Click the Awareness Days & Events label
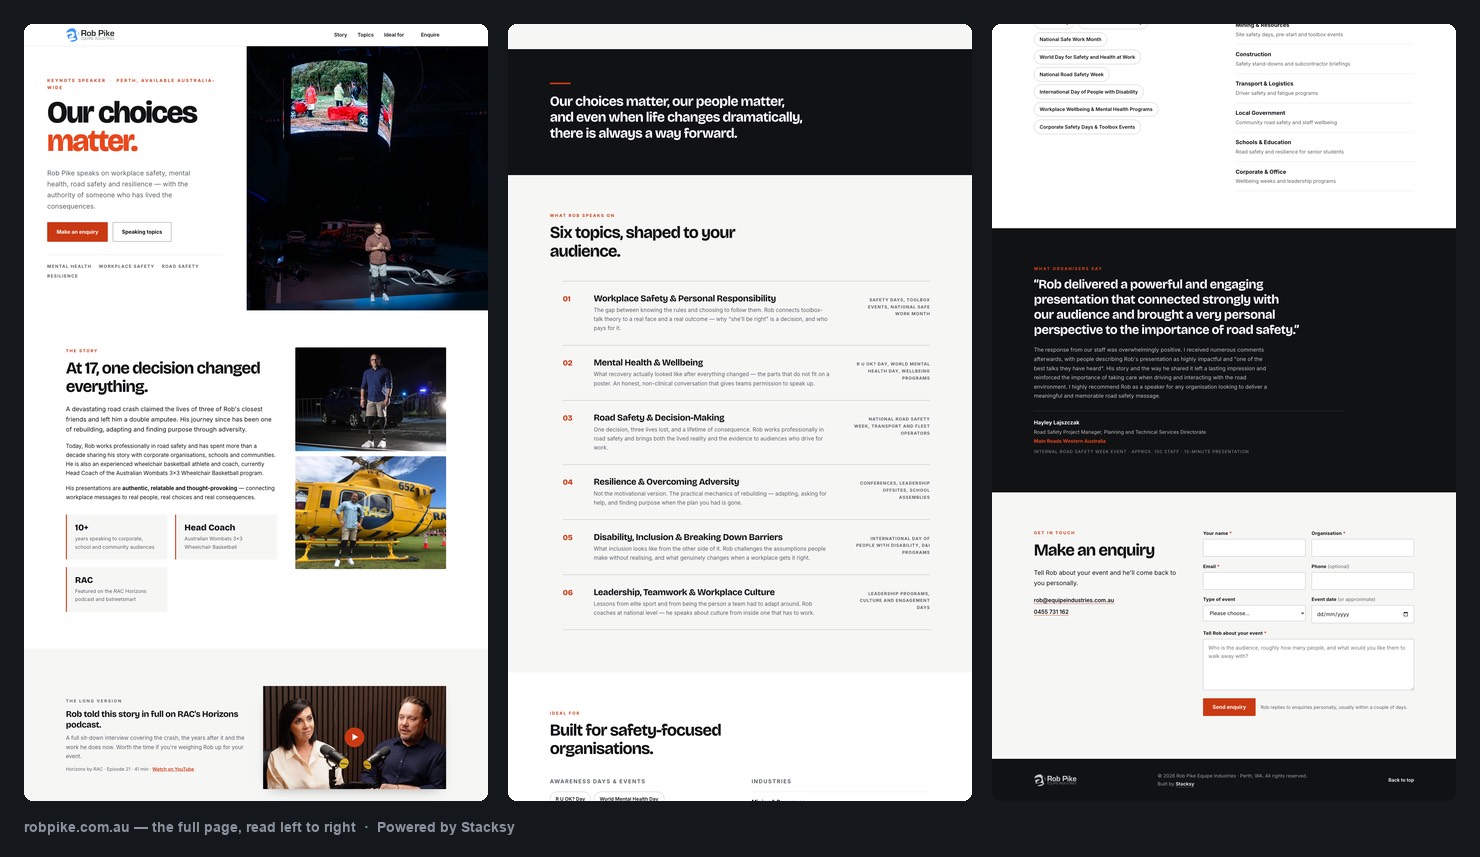This screenshot has height=857, width=1480. coord(597,781)
